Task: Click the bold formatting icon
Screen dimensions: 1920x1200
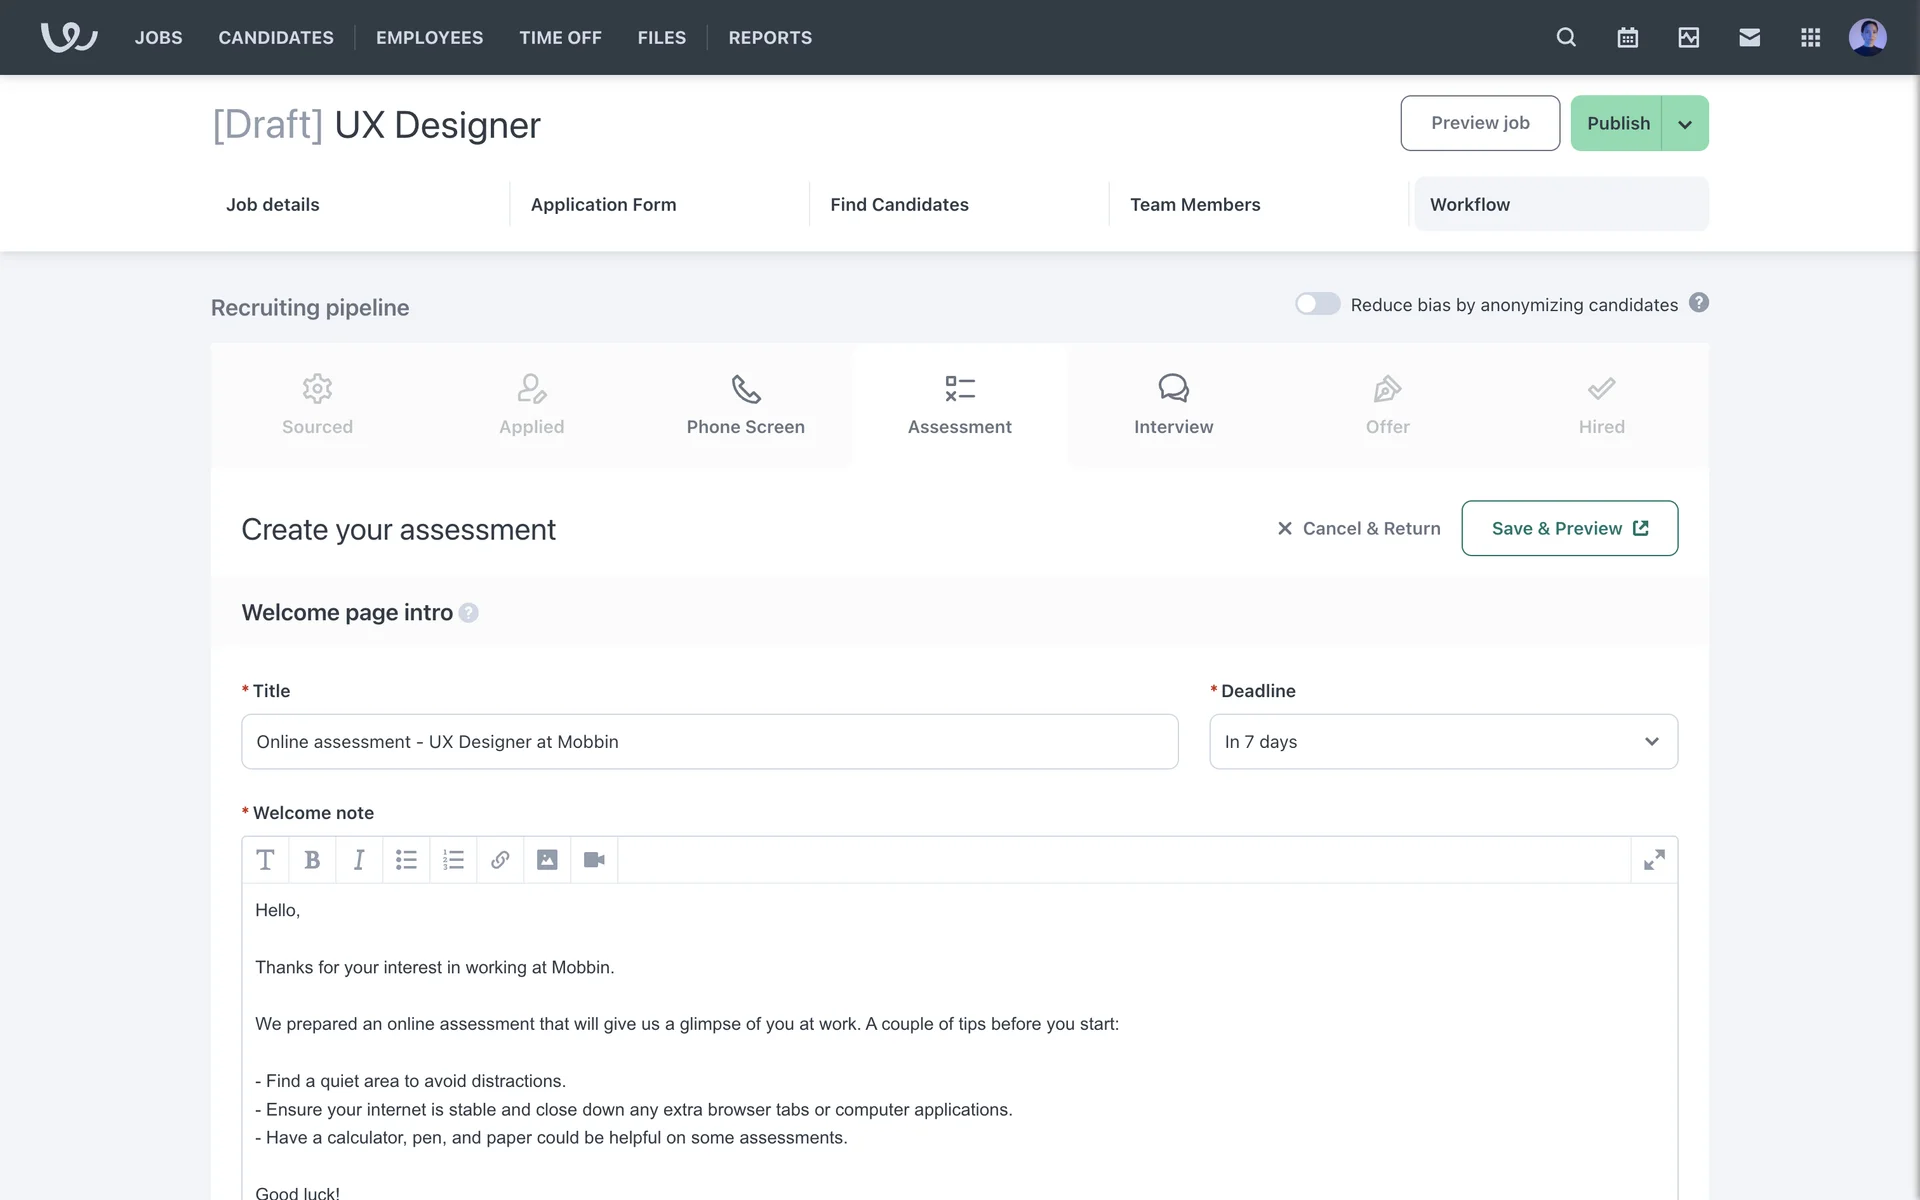Action: (312, 860)
